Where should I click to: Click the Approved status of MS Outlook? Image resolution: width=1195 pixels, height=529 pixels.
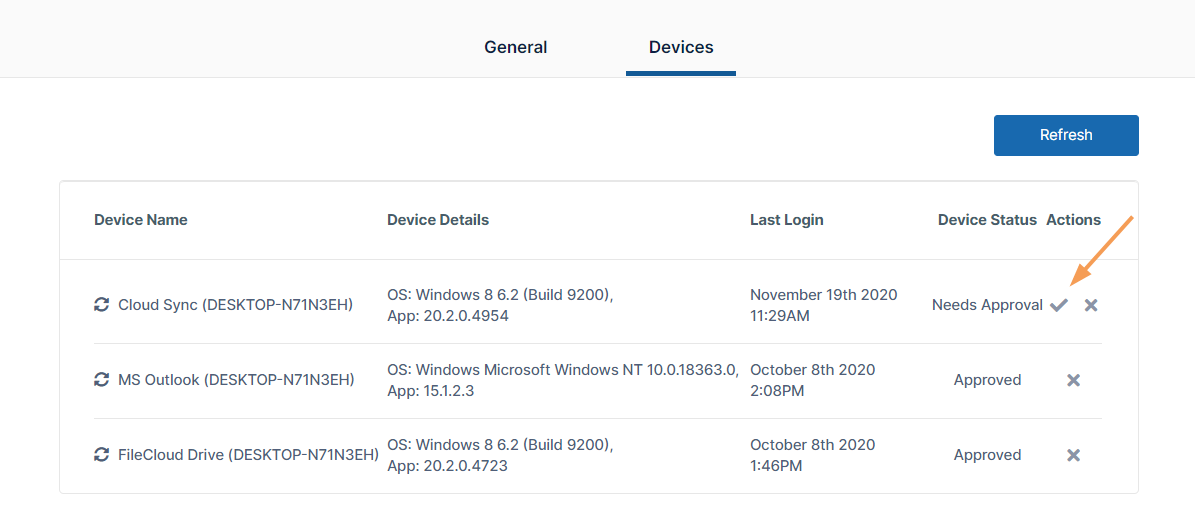(x=987, y=380)
